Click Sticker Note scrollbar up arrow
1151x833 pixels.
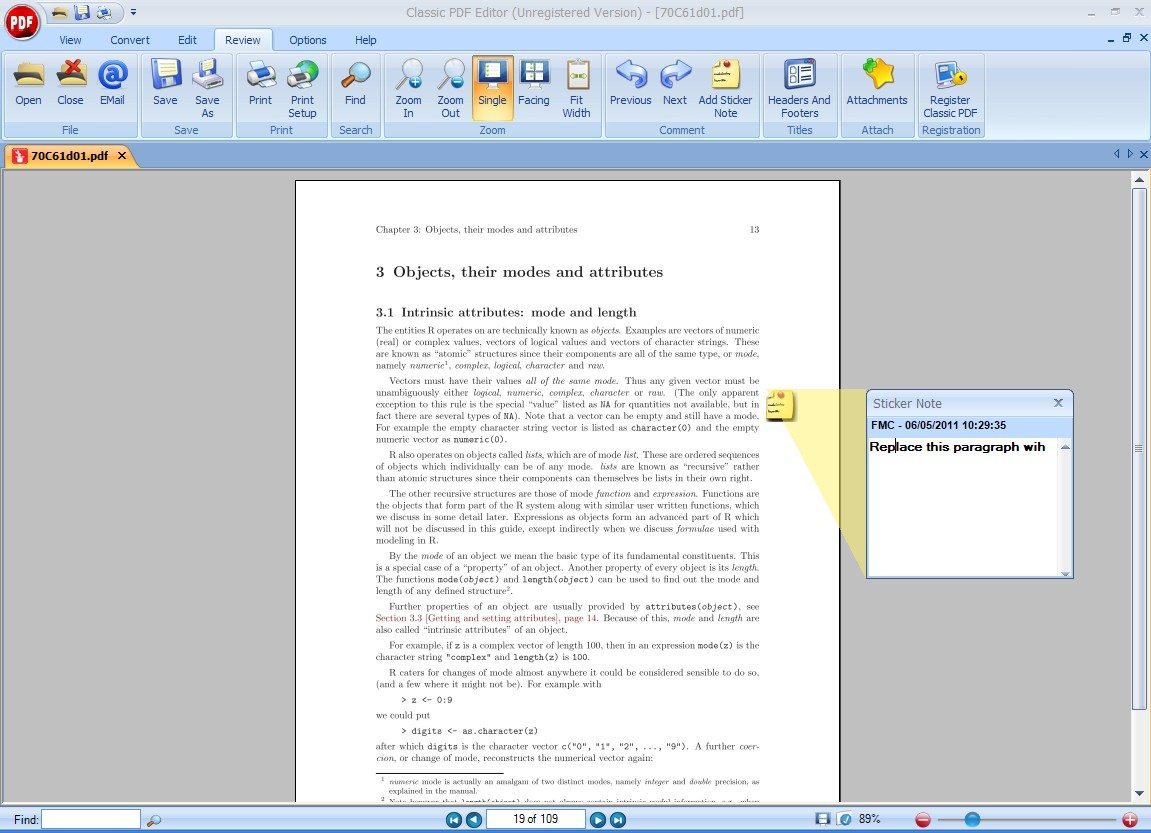tap(1065, 446)
